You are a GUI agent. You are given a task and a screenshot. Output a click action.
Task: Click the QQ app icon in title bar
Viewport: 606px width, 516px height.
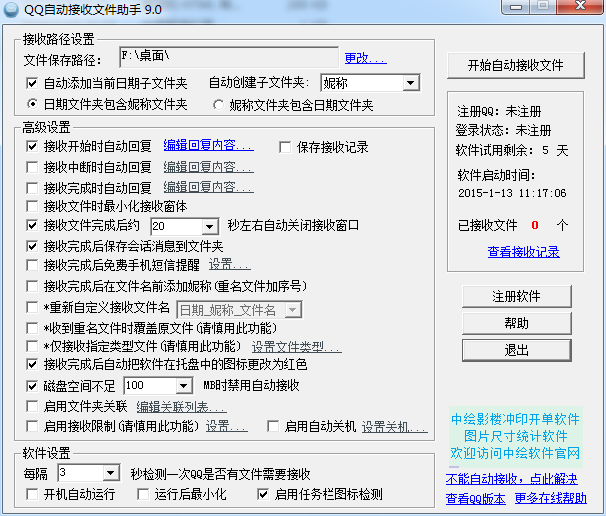11,10
